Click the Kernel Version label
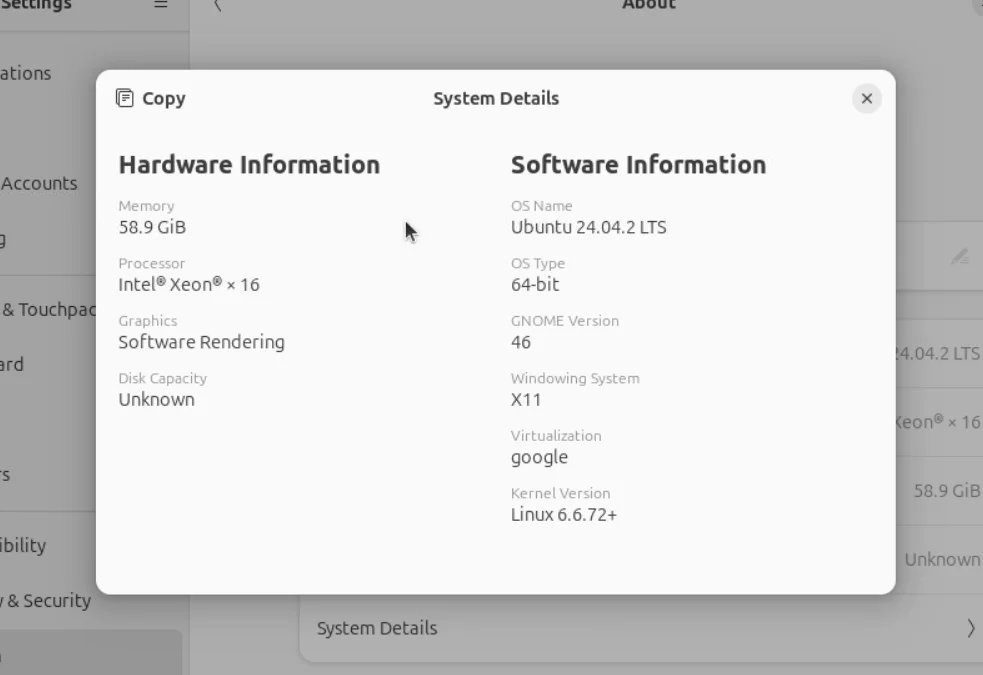This screenshot has width=983, height=675. coord(560,494)
